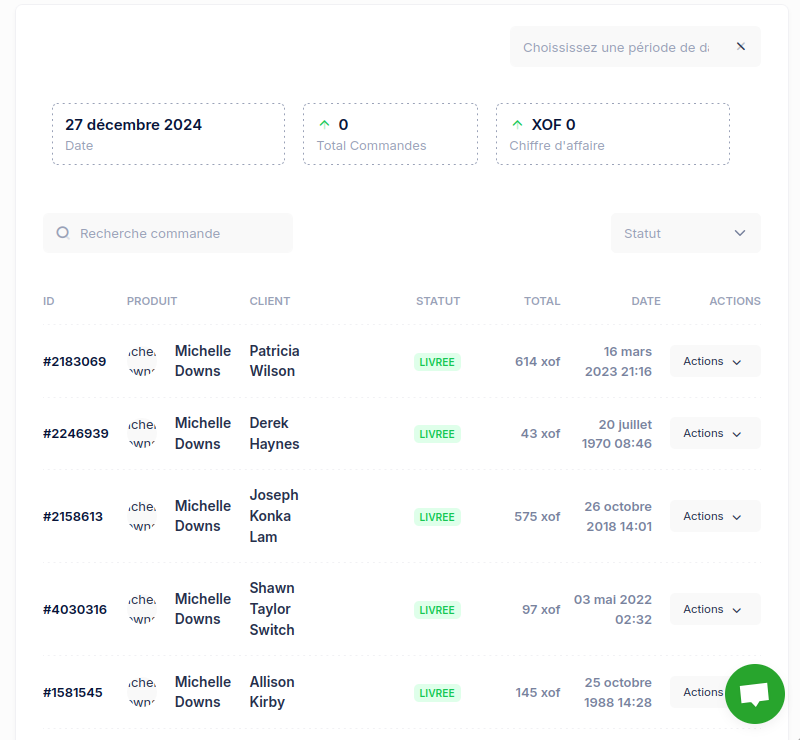Open the Statut filter dropdown
The image size is (800, 740).
[x=685, y=233]
